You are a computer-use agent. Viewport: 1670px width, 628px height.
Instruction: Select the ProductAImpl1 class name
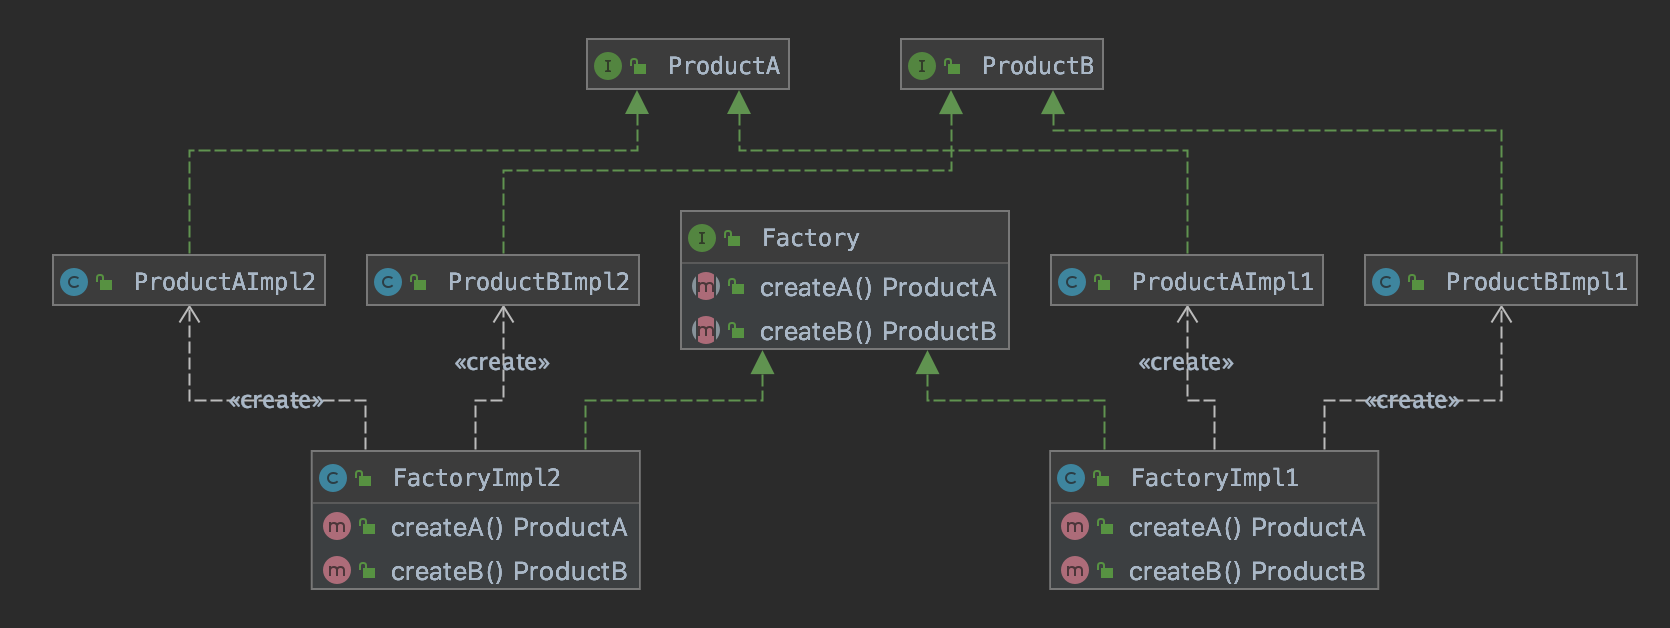pos(1223,282)
